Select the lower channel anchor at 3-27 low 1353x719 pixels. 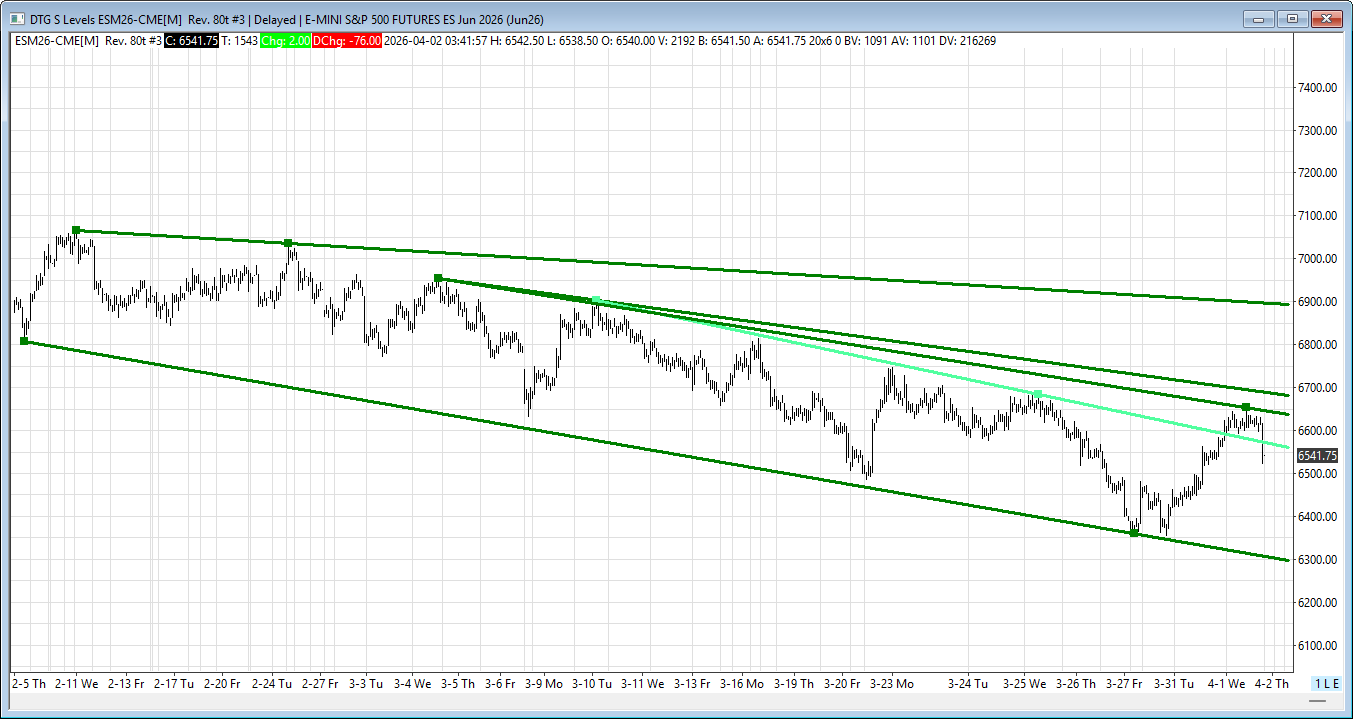click(x=1133, y=533)
